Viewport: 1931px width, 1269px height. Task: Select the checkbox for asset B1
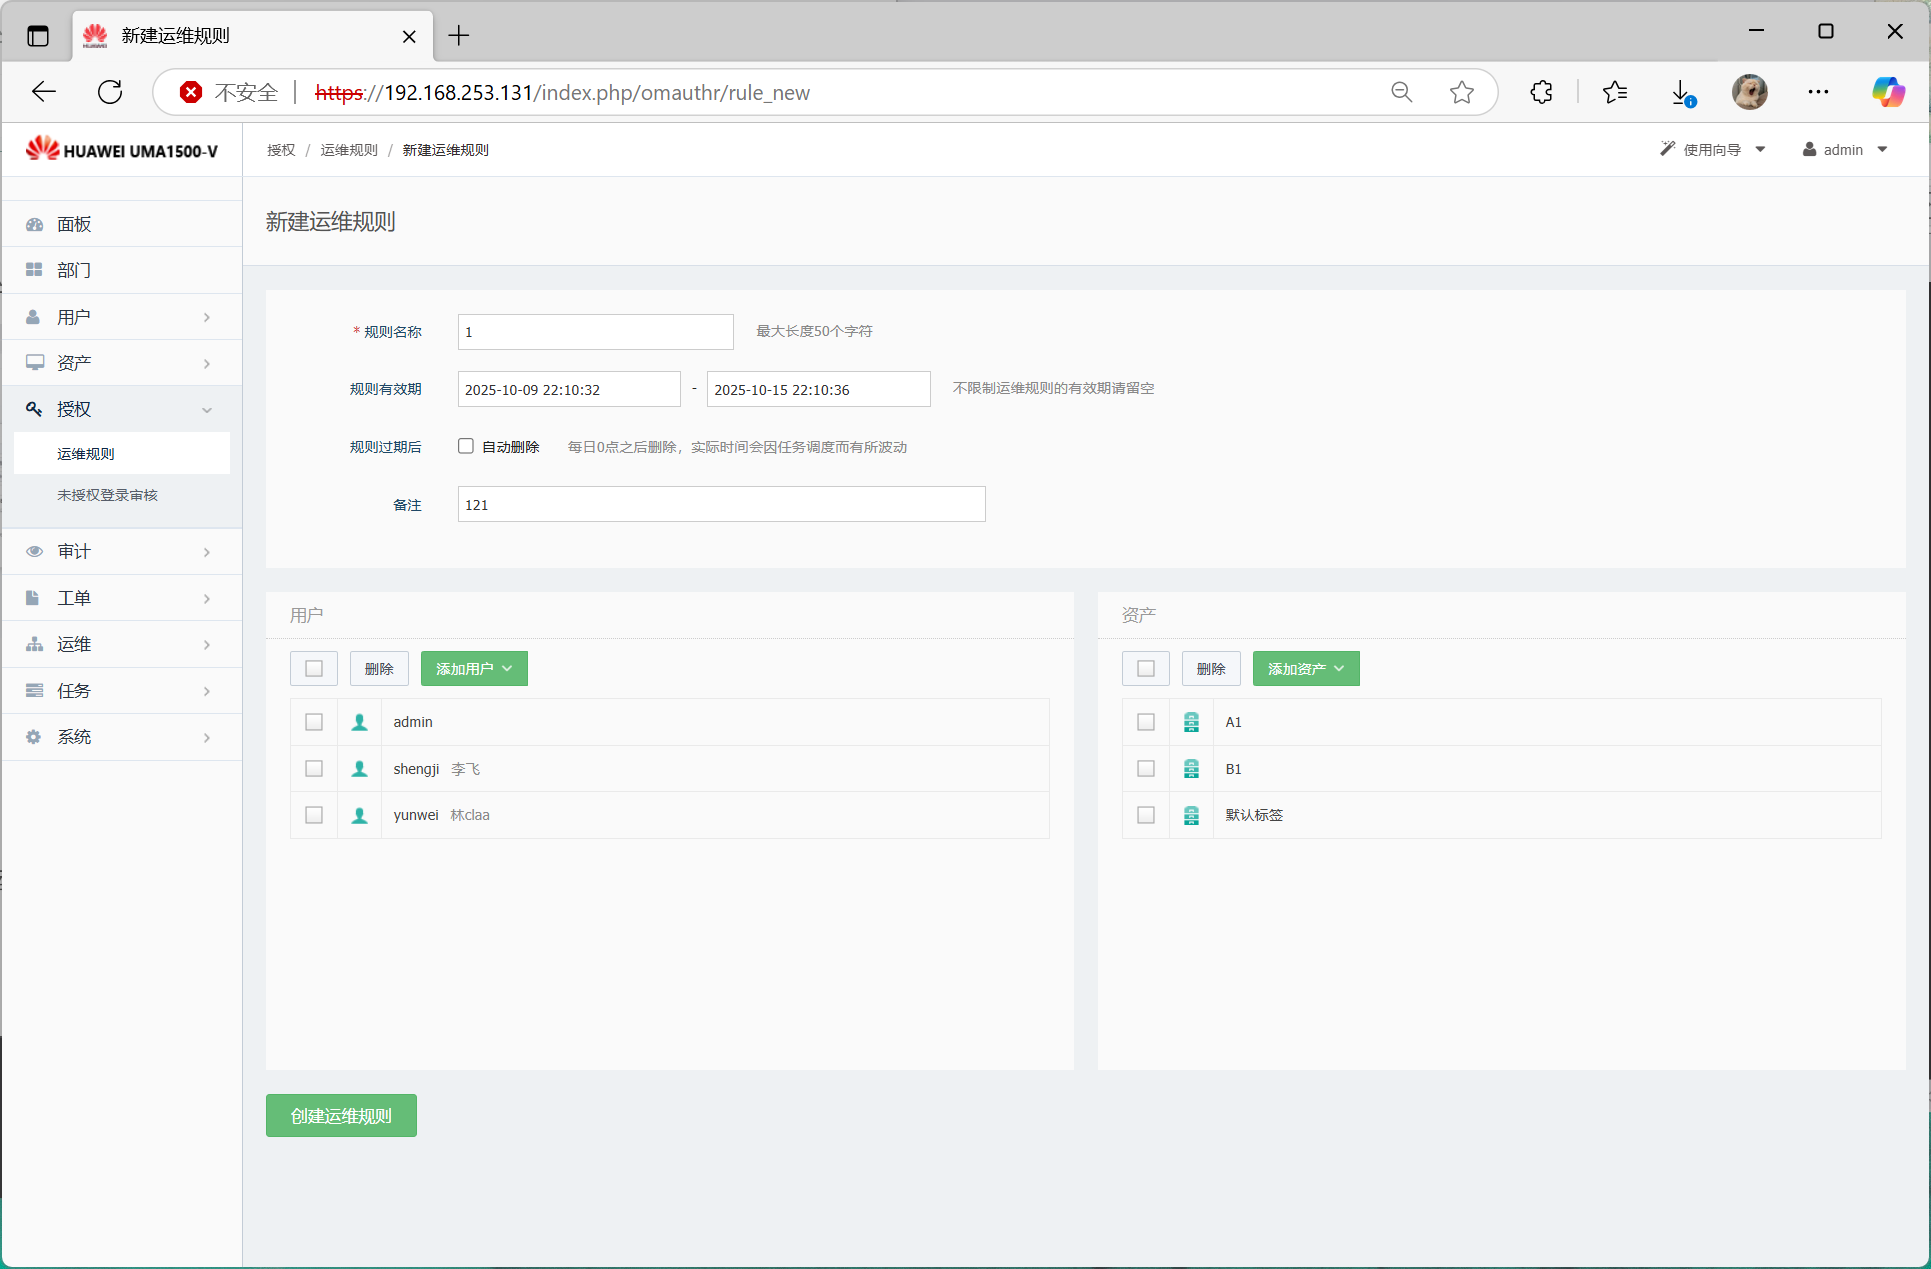(x=1146, y=769)
